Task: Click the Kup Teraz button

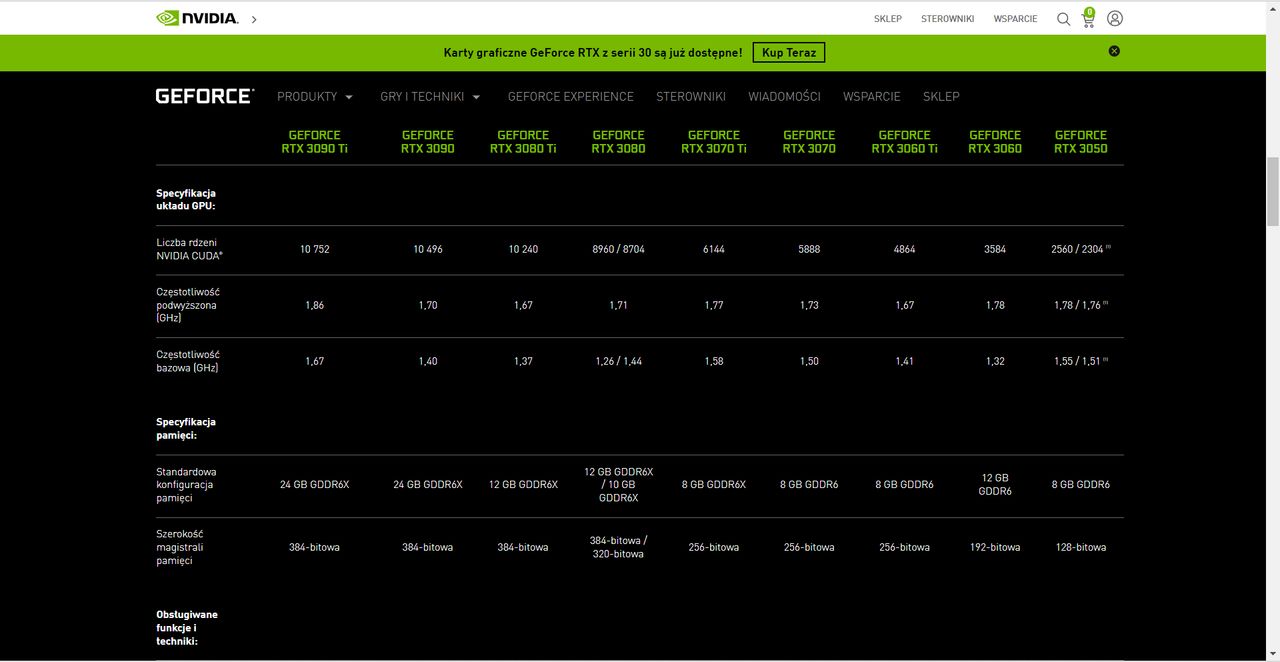Action: [789, 52]
